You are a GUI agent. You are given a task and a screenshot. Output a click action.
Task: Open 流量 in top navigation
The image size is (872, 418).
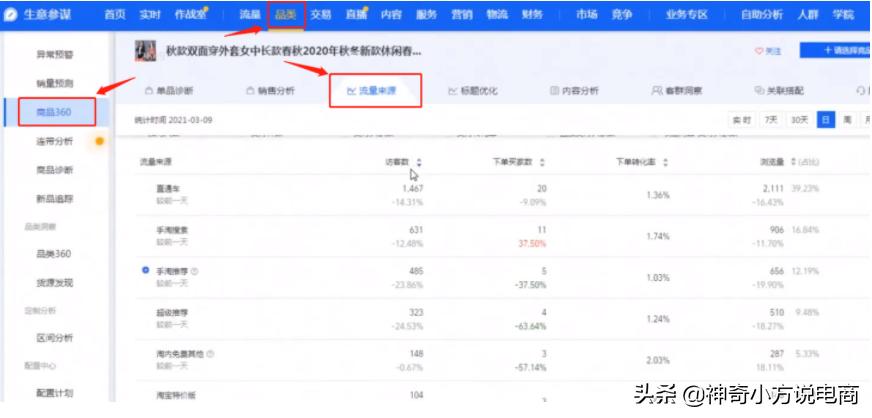[250, 15]
